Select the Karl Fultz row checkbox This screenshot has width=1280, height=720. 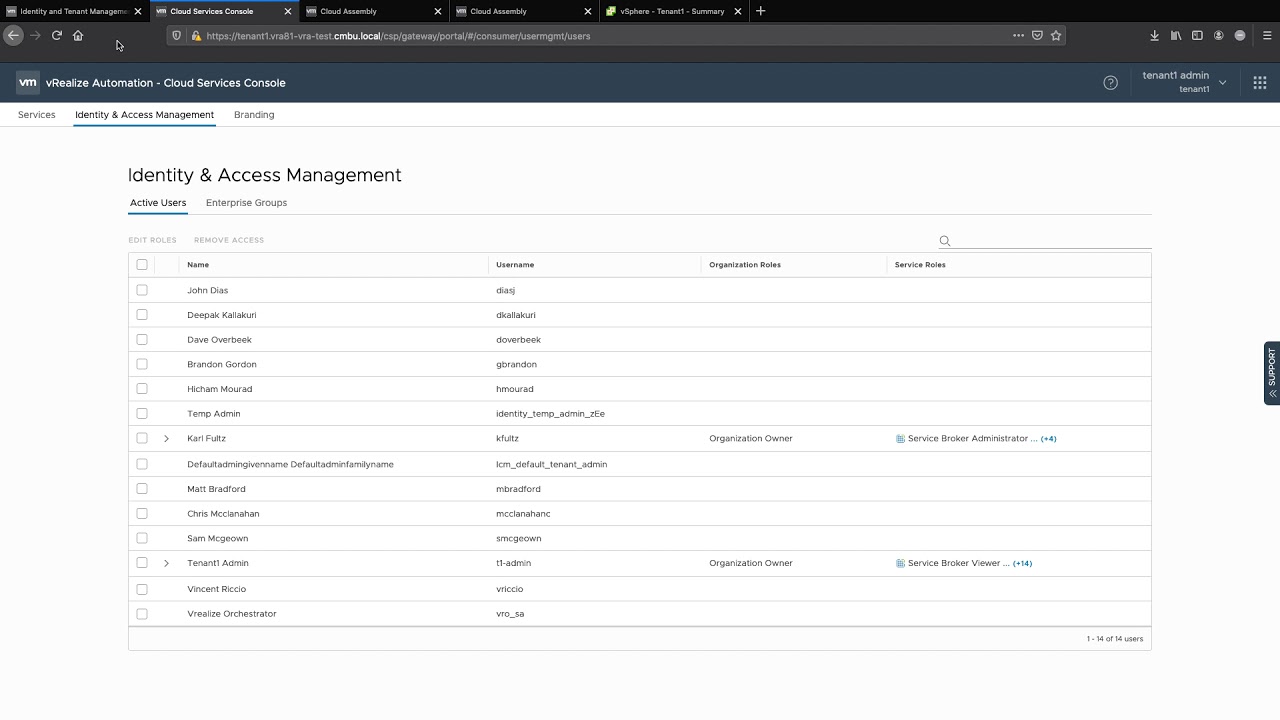tap(142, 438)
